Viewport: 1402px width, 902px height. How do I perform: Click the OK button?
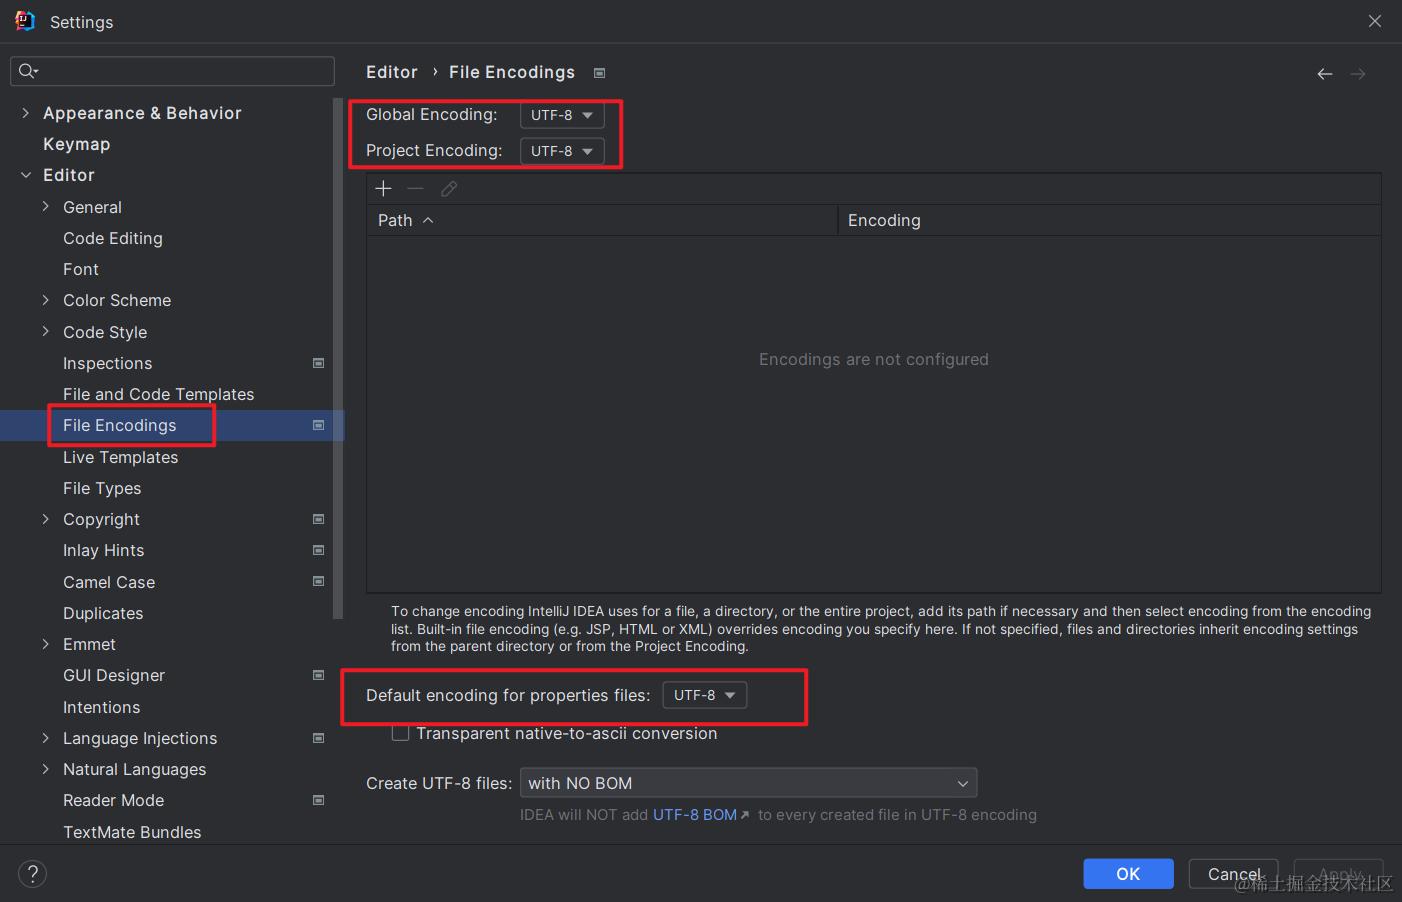pyautogui.click(x=1128, y=874)
